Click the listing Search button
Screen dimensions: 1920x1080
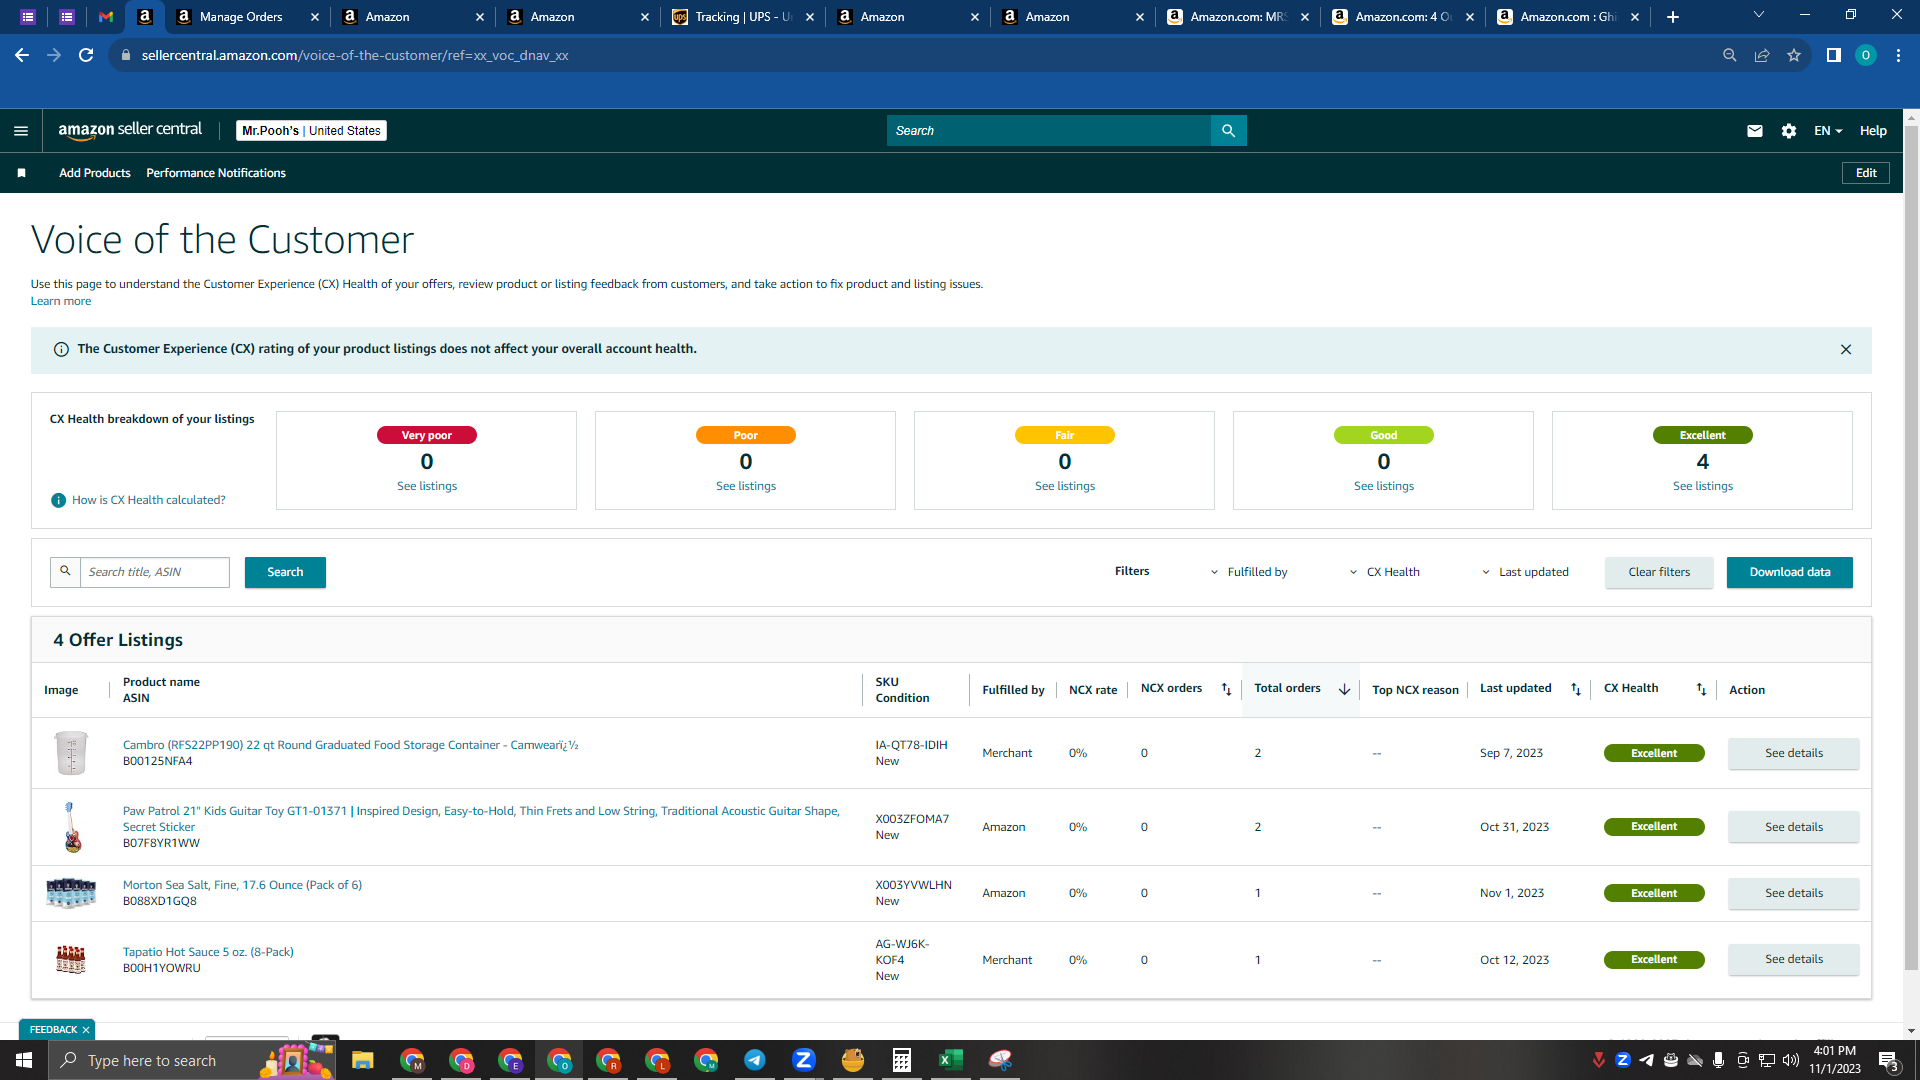point(285,572)
